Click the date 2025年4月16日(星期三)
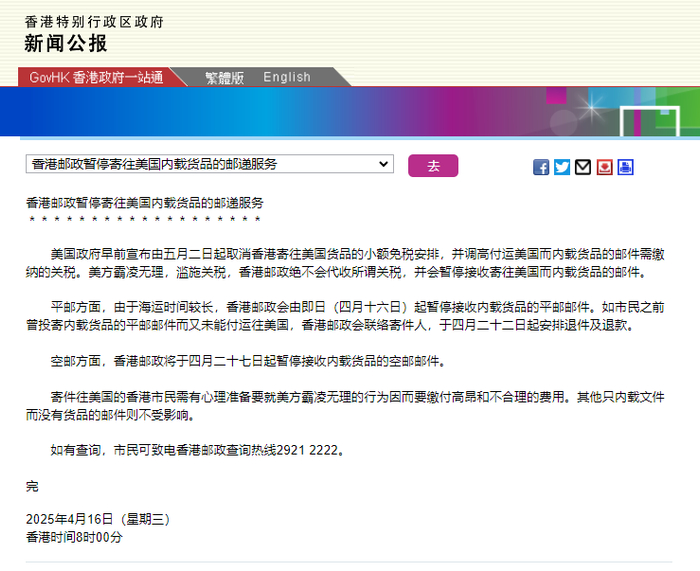 coord(98,519)
